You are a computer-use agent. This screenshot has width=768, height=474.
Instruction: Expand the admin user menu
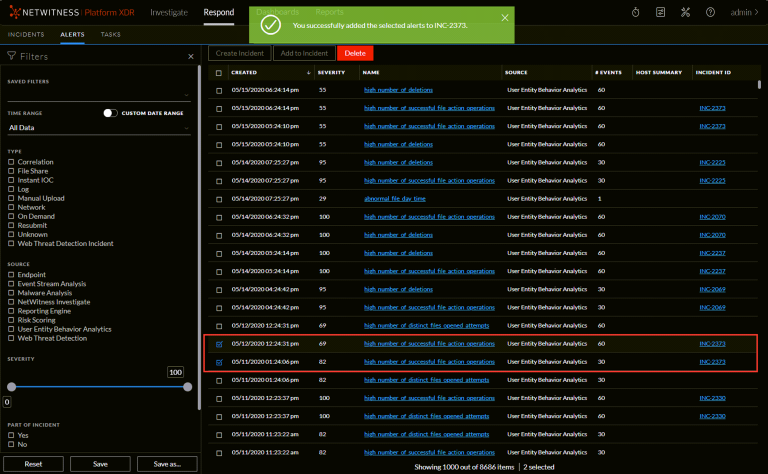(743, 12)
